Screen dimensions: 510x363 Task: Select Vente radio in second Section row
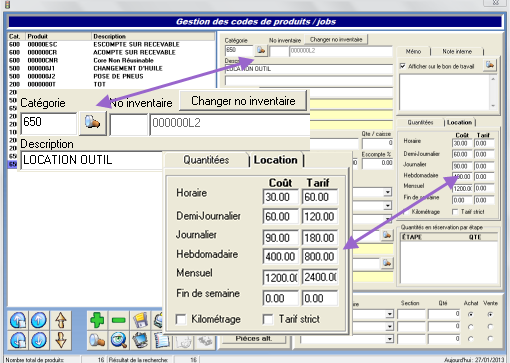490,327
